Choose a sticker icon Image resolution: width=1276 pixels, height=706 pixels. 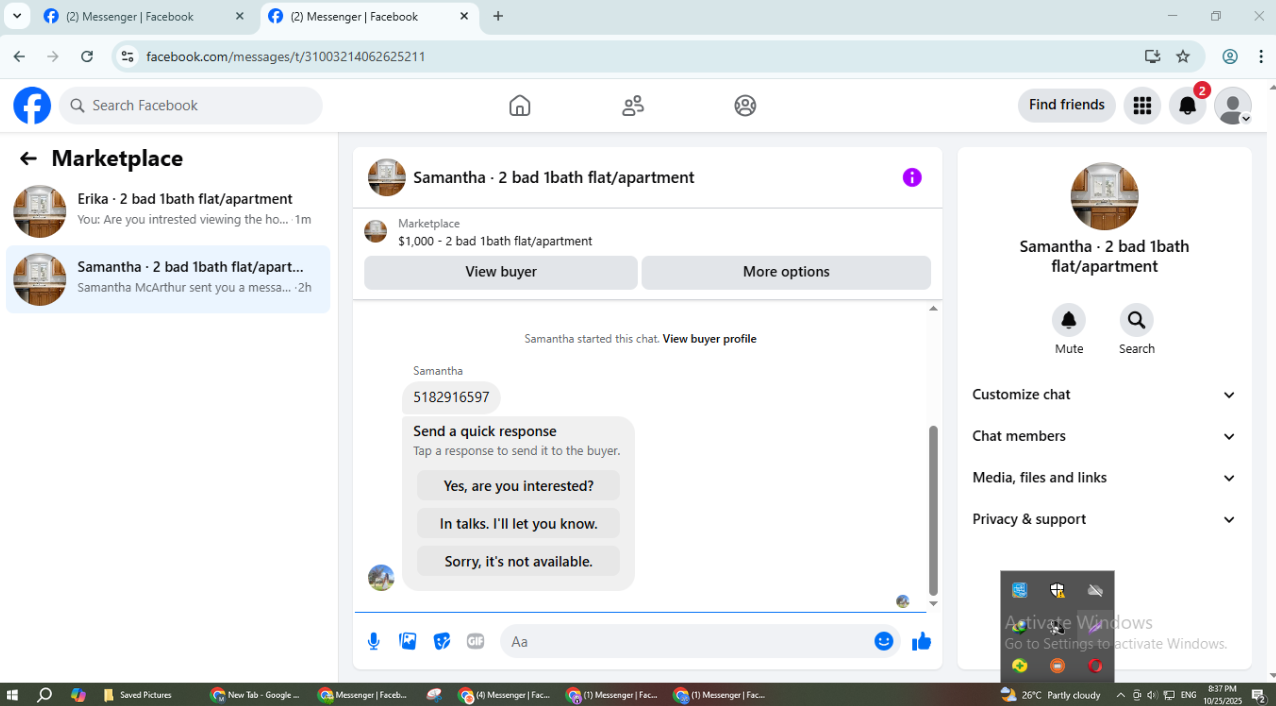[x=442, y=641]
